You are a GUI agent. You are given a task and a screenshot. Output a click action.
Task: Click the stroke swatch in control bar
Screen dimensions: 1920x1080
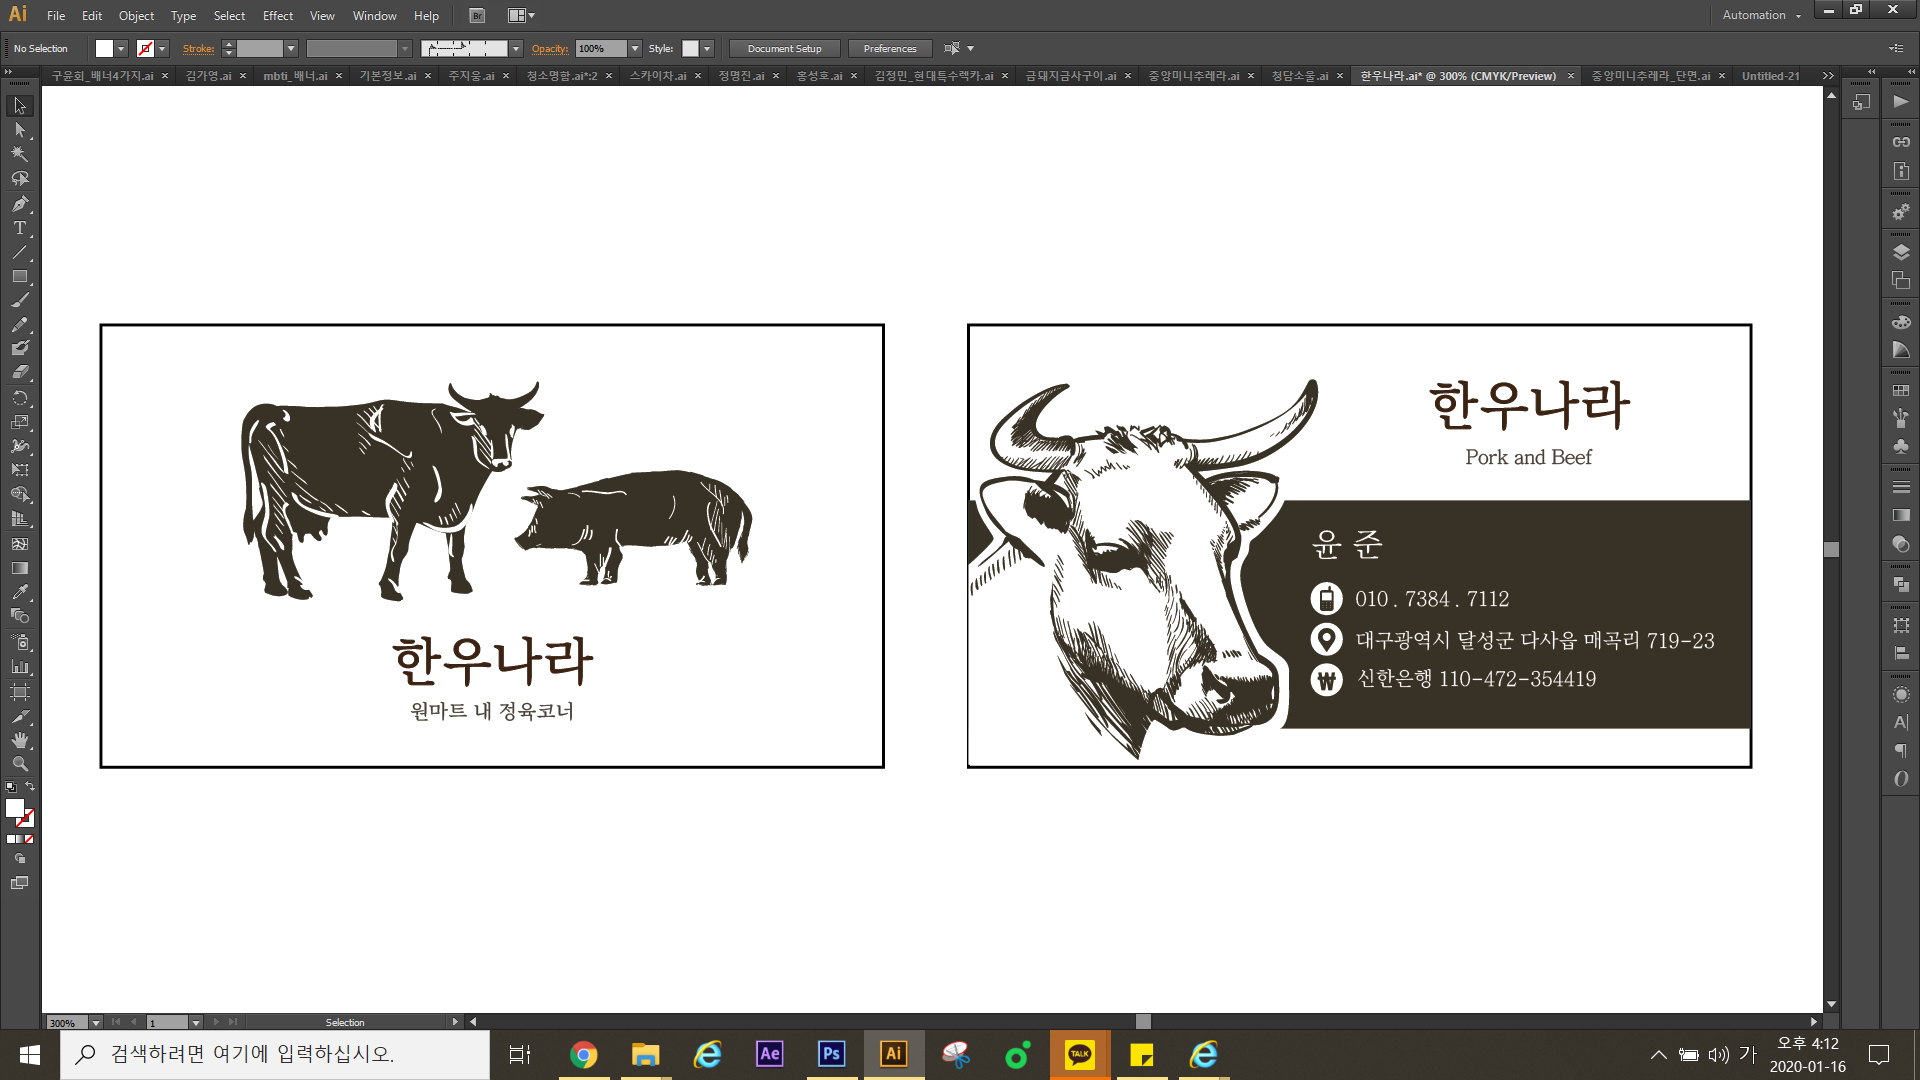145,49
